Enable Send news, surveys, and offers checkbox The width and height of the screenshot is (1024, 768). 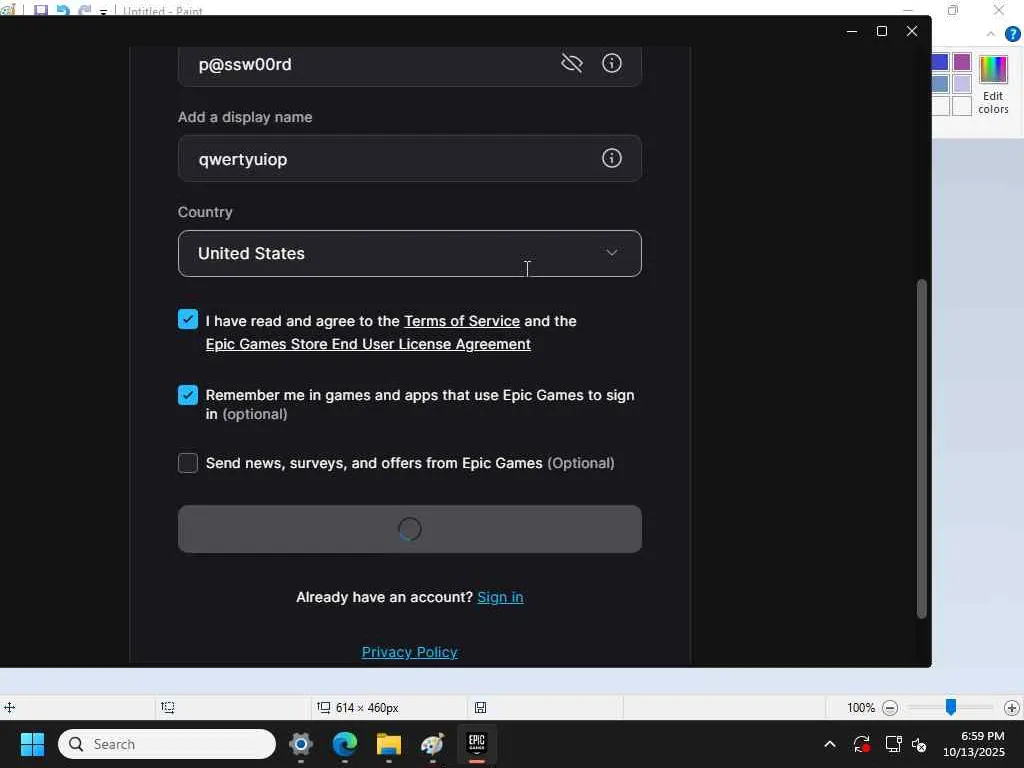tap(188, 463)
